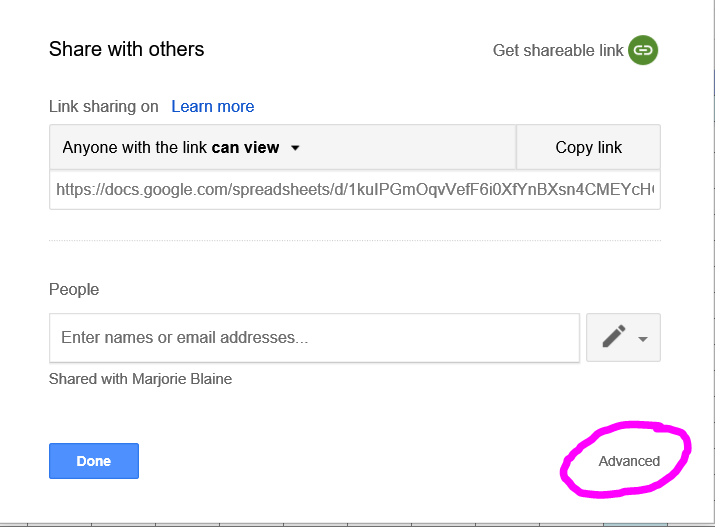This screenshot has width=715, height=527.
Task: Click the 'Link sharing on' label
Action: coord(103,106)
